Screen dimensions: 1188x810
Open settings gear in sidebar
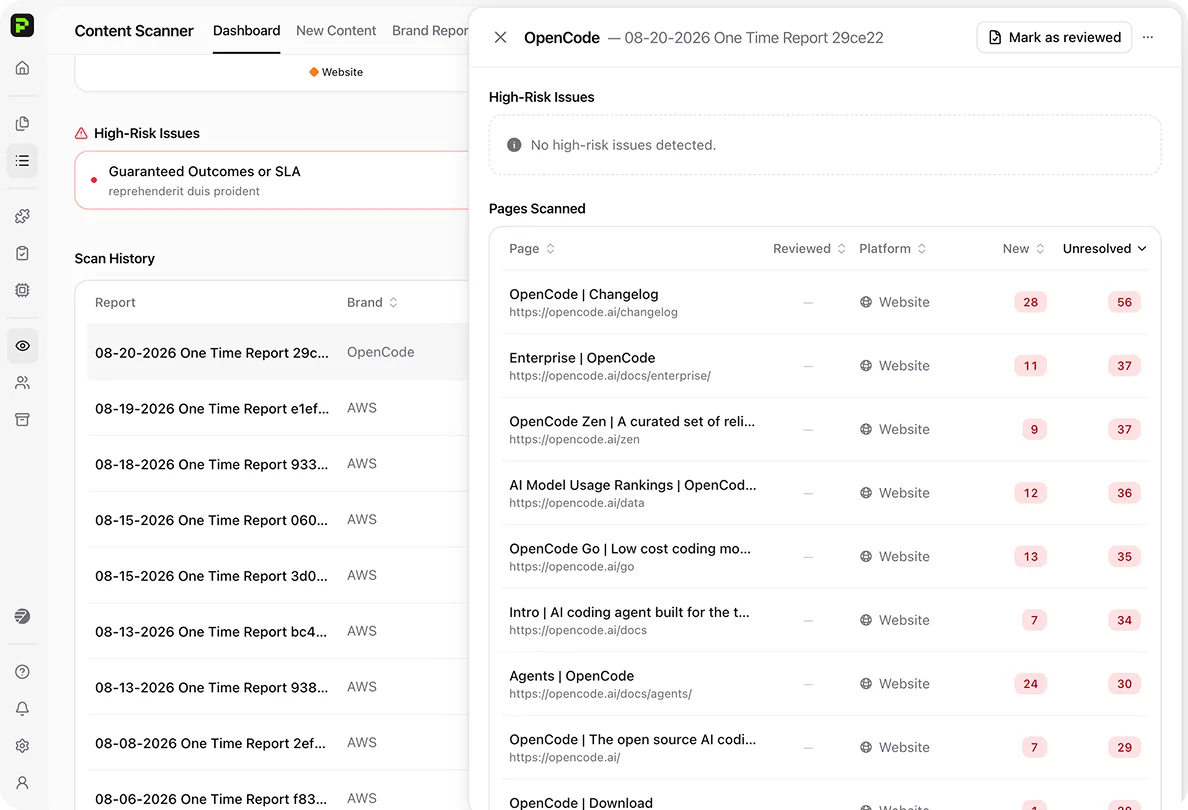point(22,746)
